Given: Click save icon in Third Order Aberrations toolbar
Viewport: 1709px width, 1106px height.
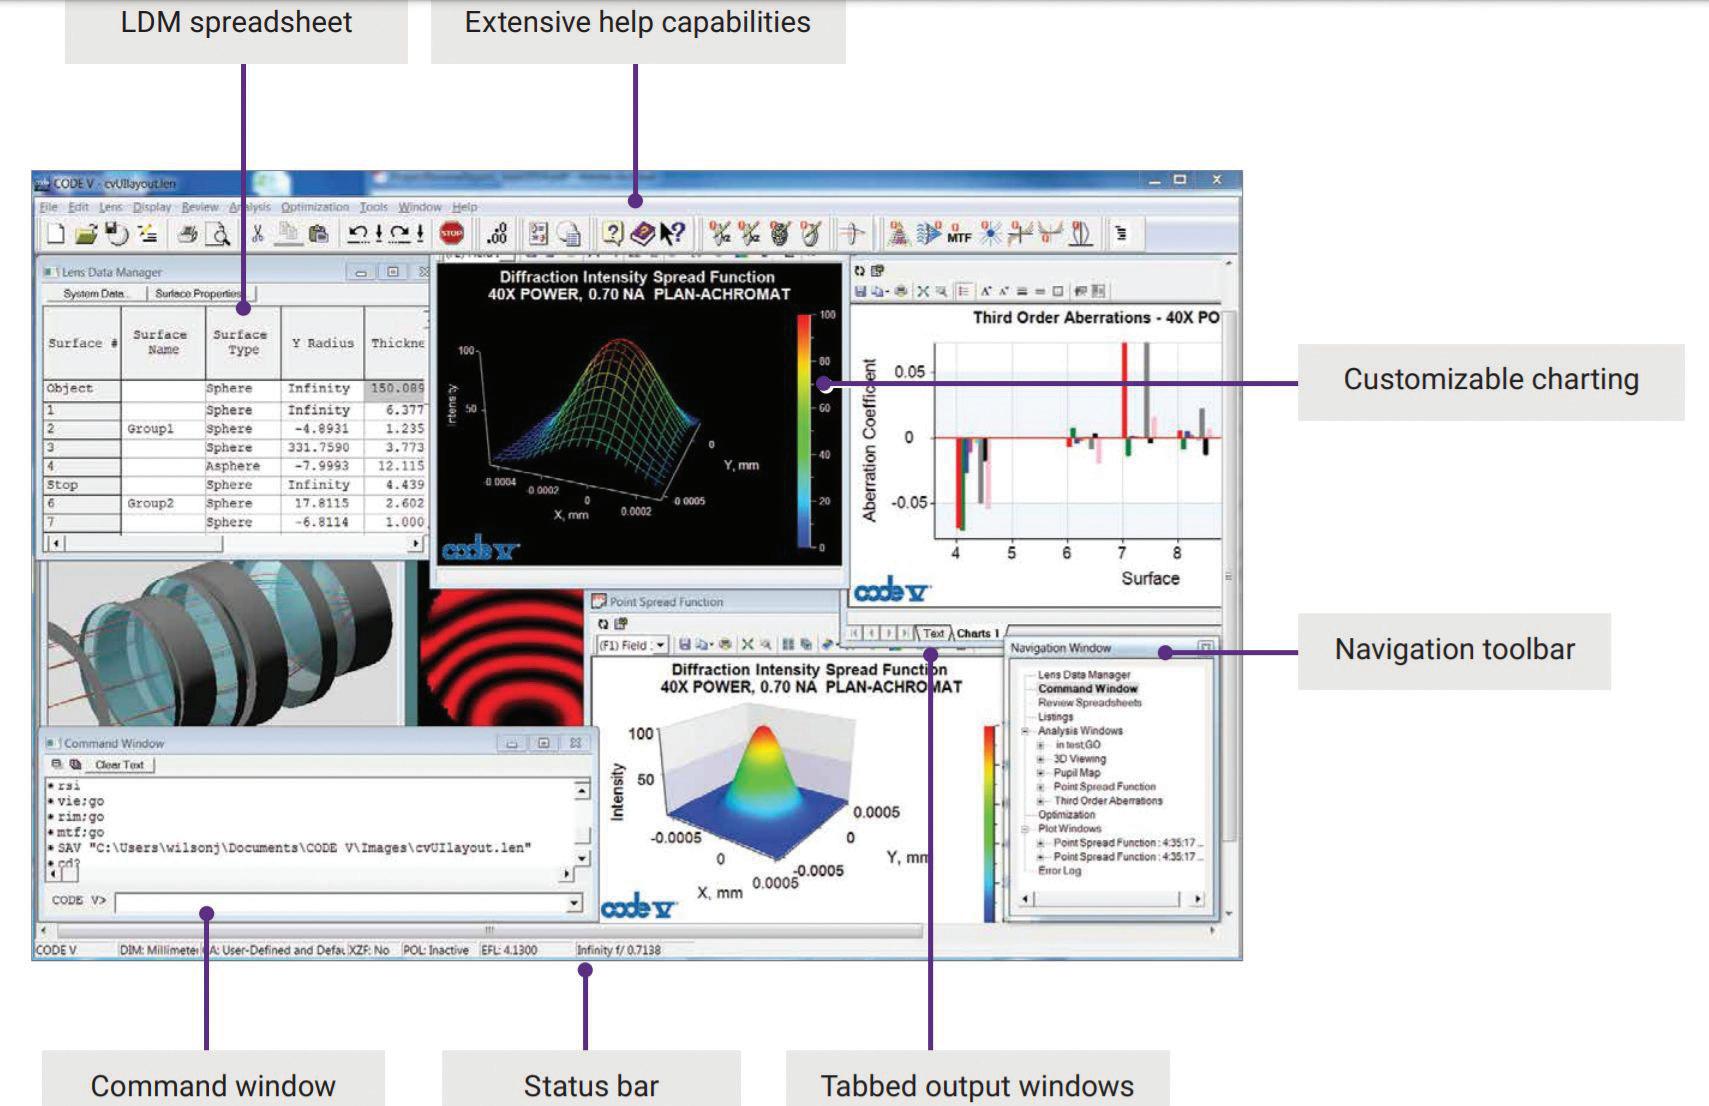Looking at the screenshot, I should [860, 291].
